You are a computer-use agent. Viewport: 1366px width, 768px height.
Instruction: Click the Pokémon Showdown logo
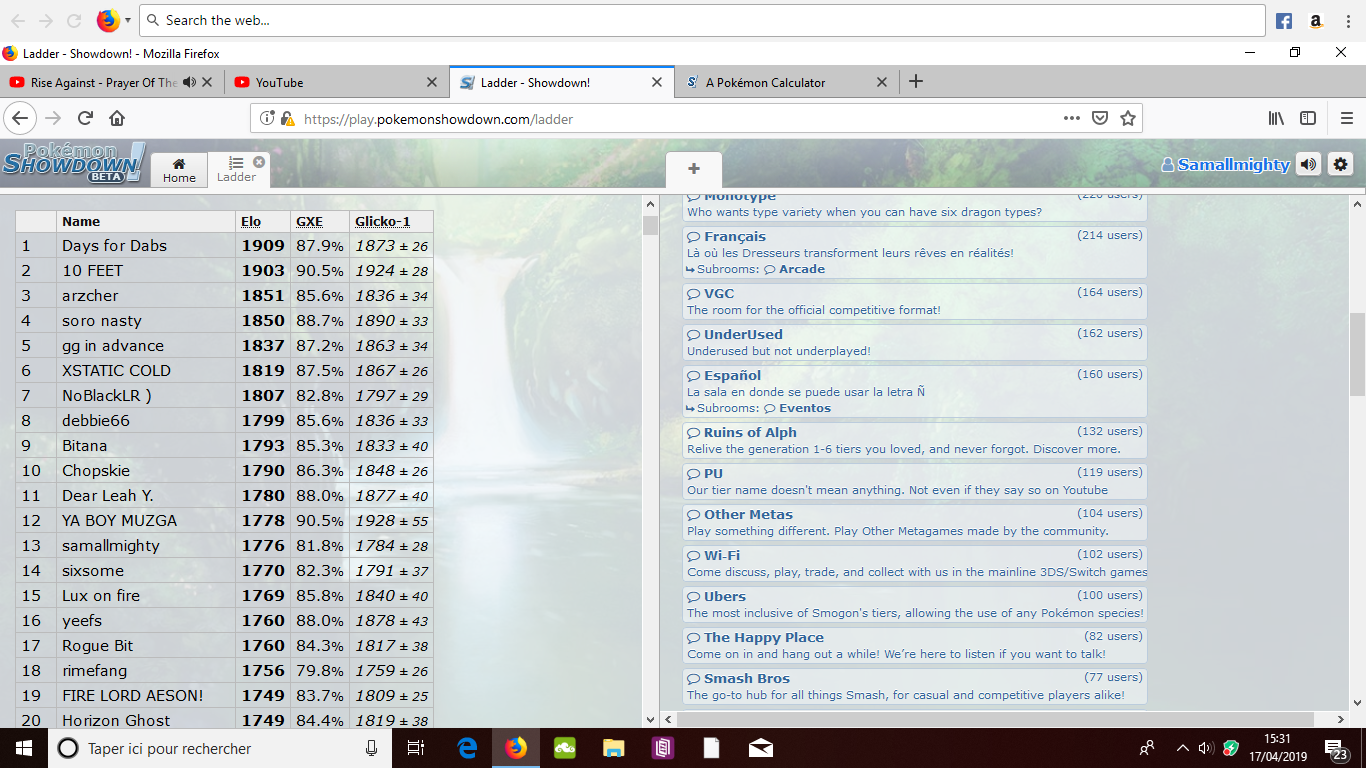pyautogui.click(x=74, y=163)
